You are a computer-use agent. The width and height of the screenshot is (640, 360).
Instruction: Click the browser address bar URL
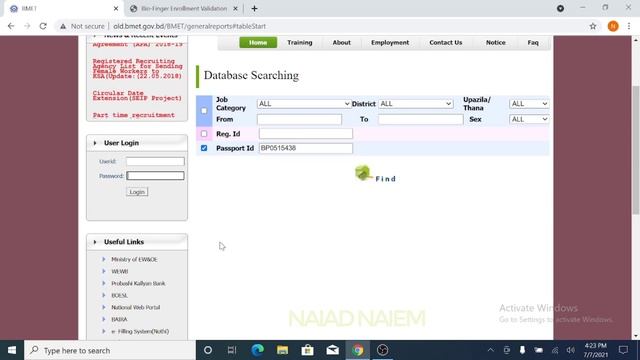click(x=189, y=26)
